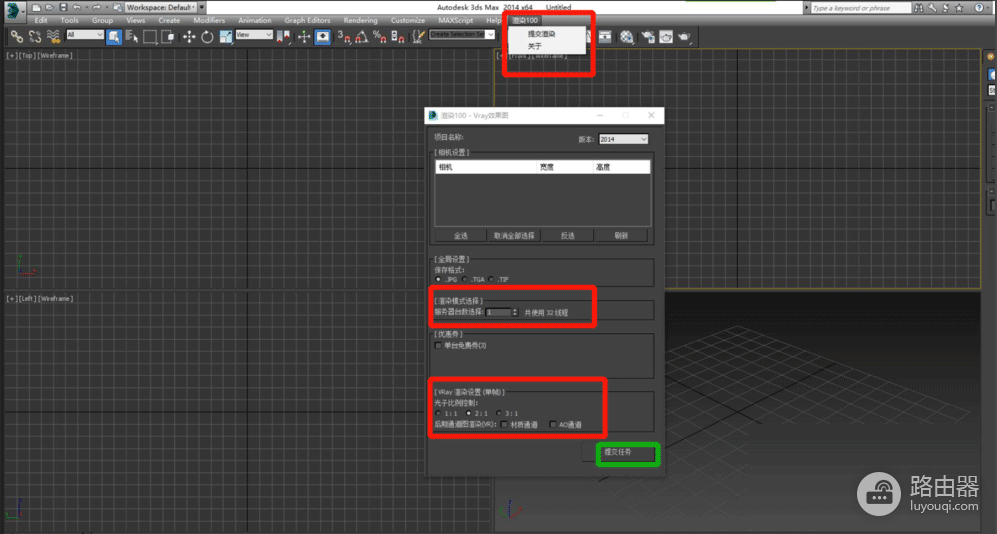Click the binoculars search icon in title bar
997x534 pixels.
click(919, 8)
